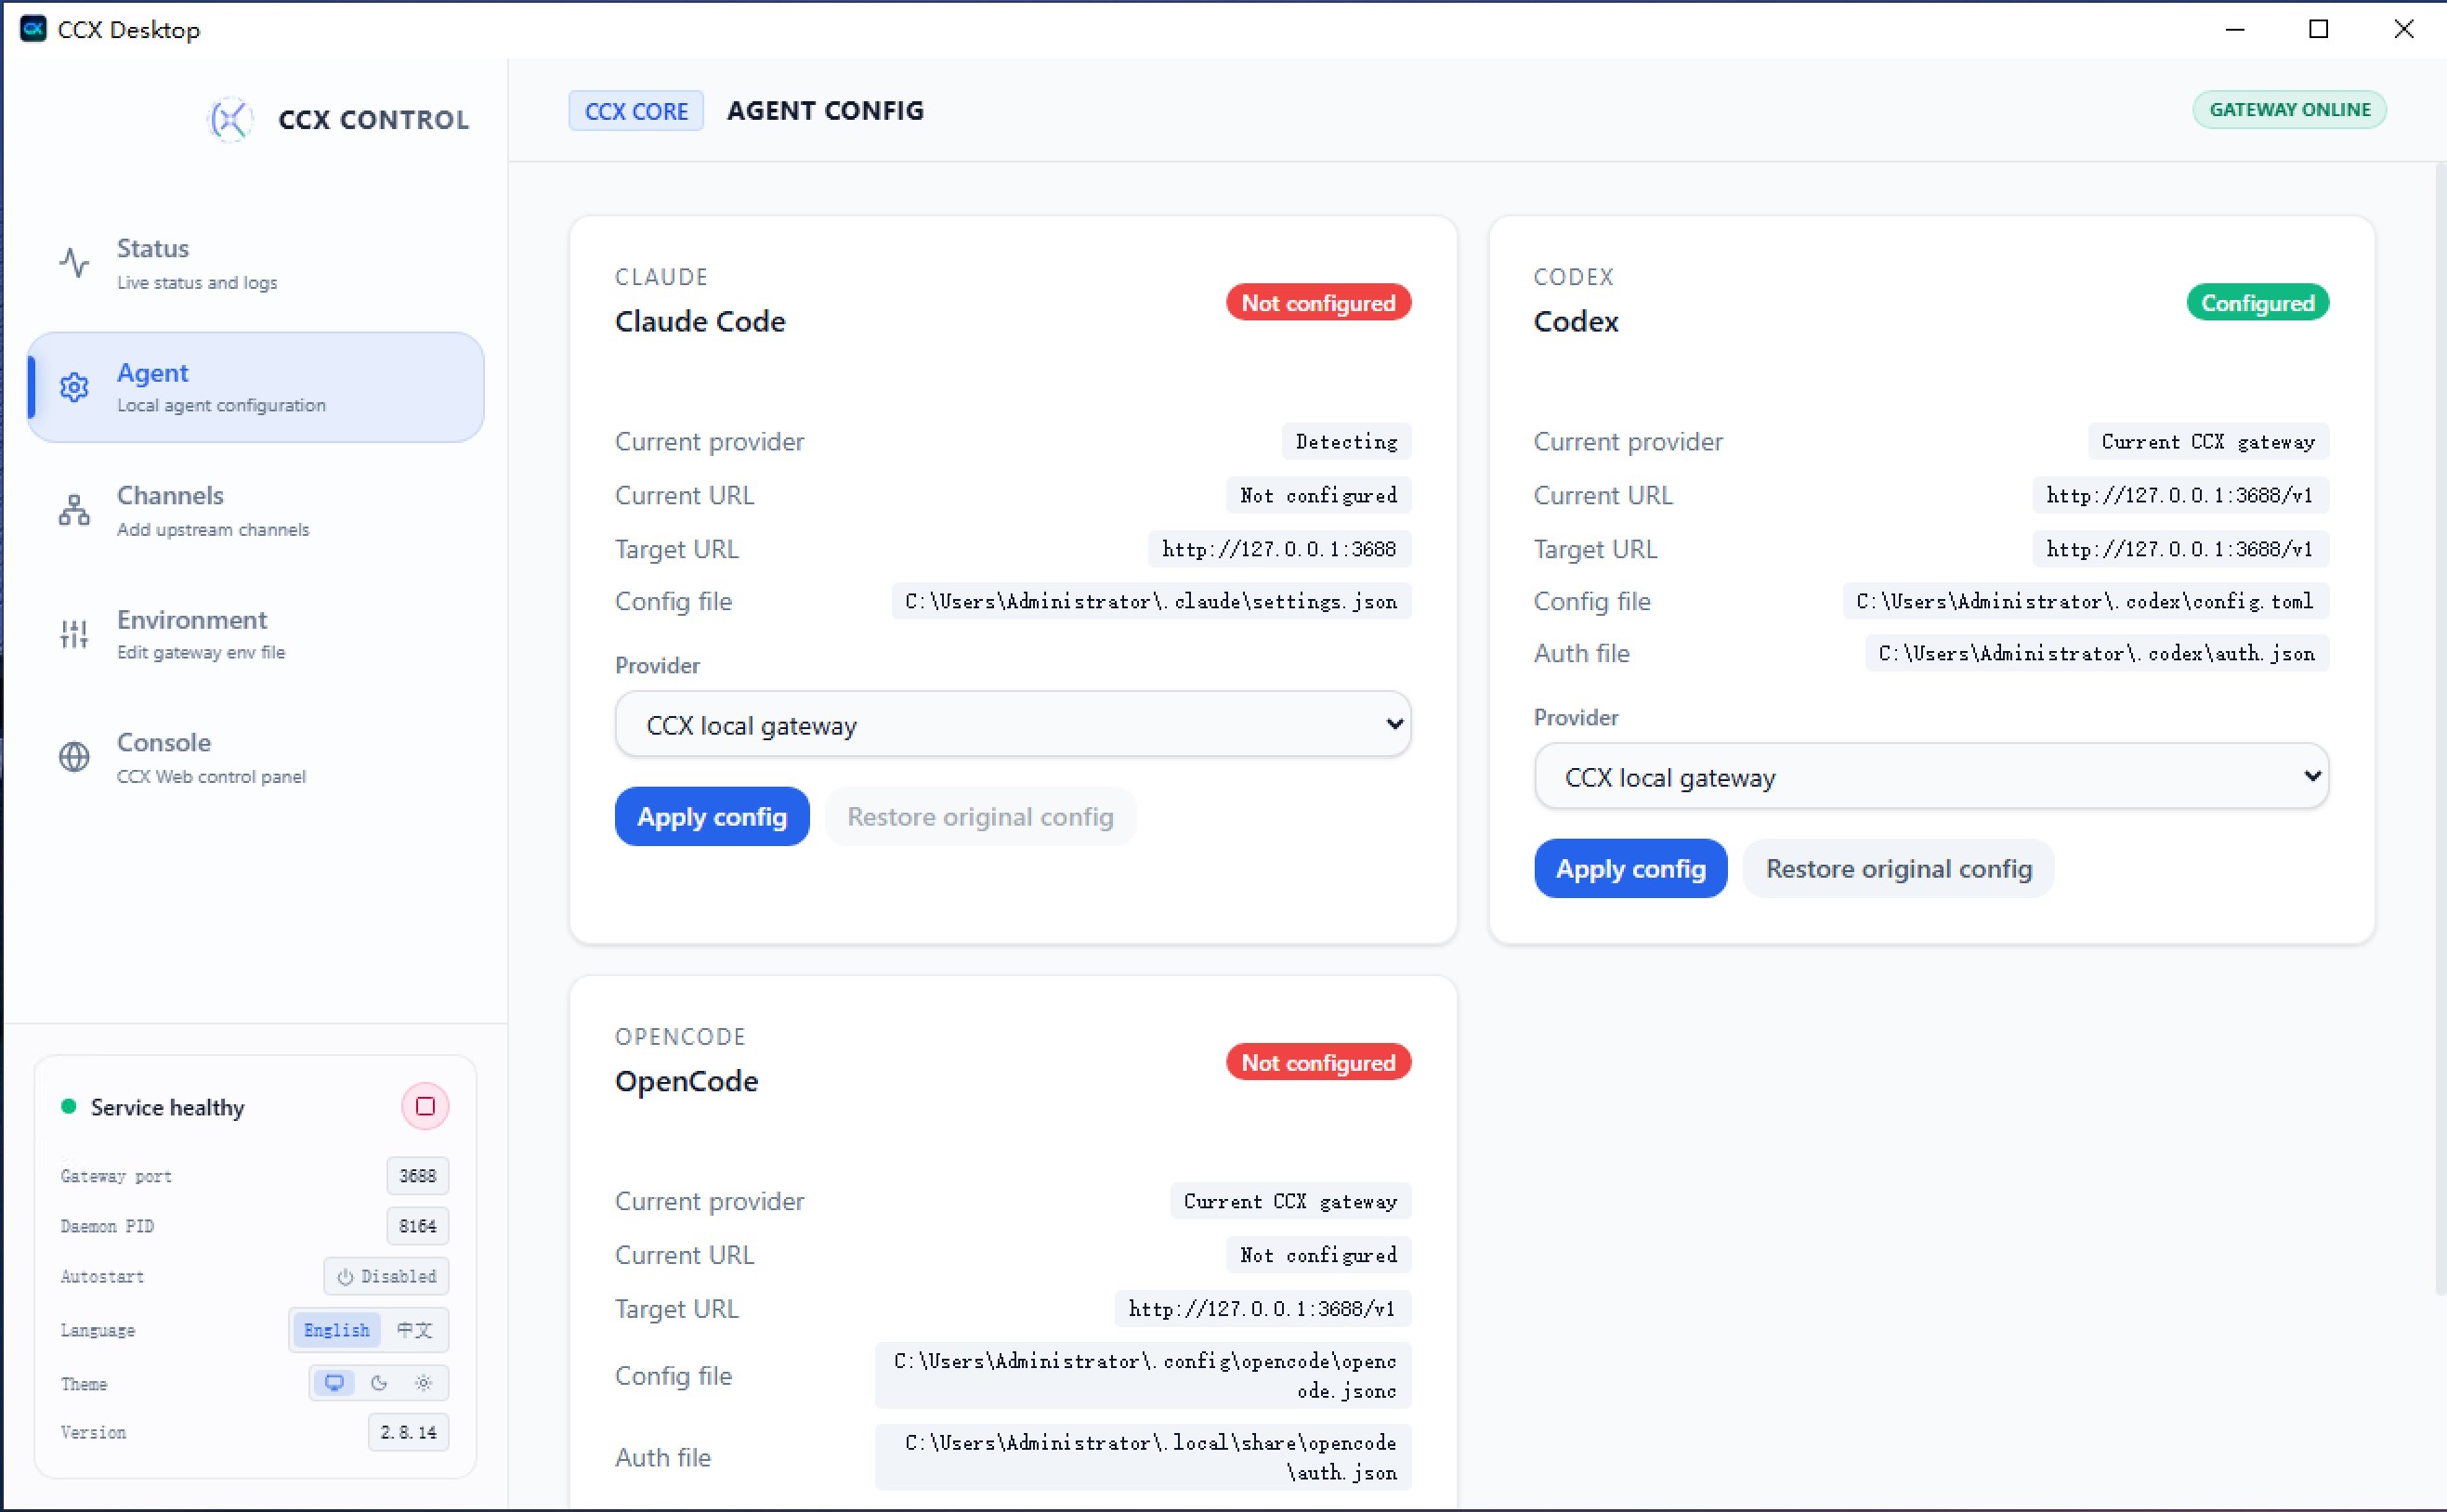Click Claude config file path settings.json
Screen dimensions: 2447x1512
1151,601
